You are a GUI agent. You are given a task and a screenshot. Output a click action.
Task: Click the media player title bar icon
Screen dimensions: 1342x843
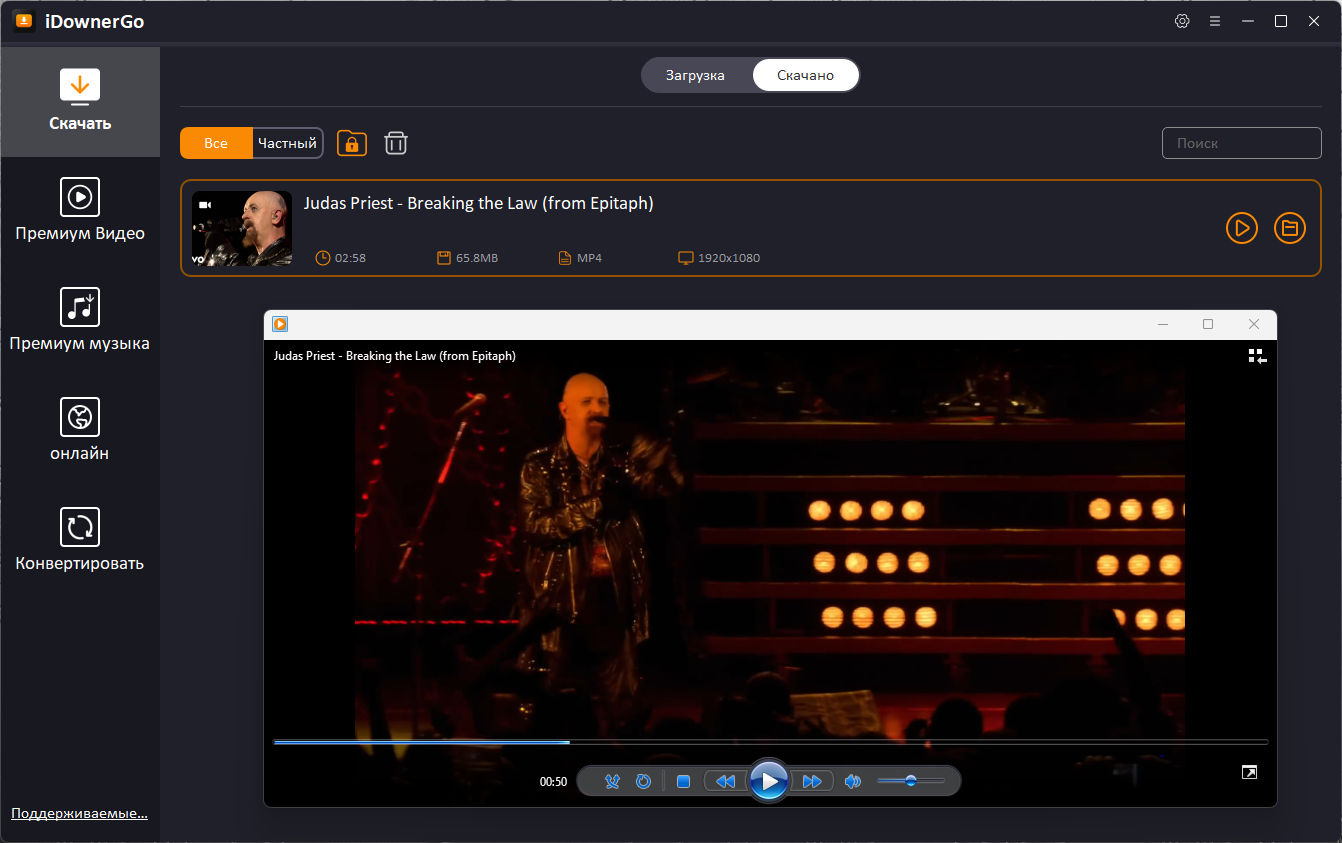point(280,324)
